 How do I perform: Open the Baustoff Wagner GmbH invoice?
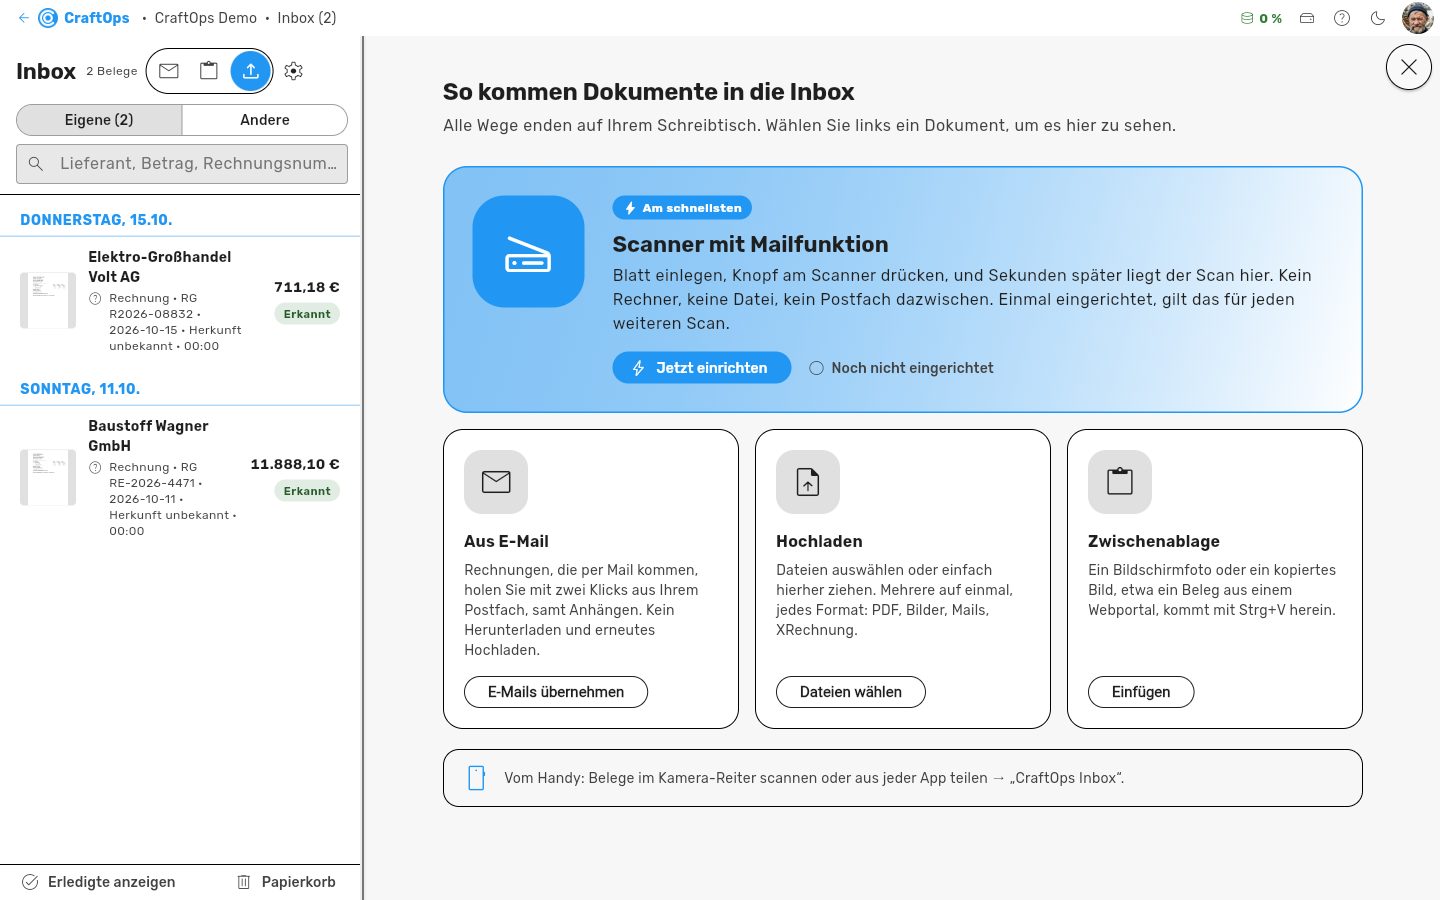pos(180,478)
